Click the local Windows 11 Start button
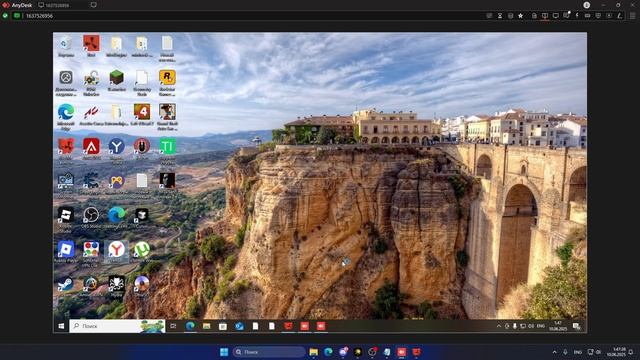The image size is (640, 360). pos(224,352)
